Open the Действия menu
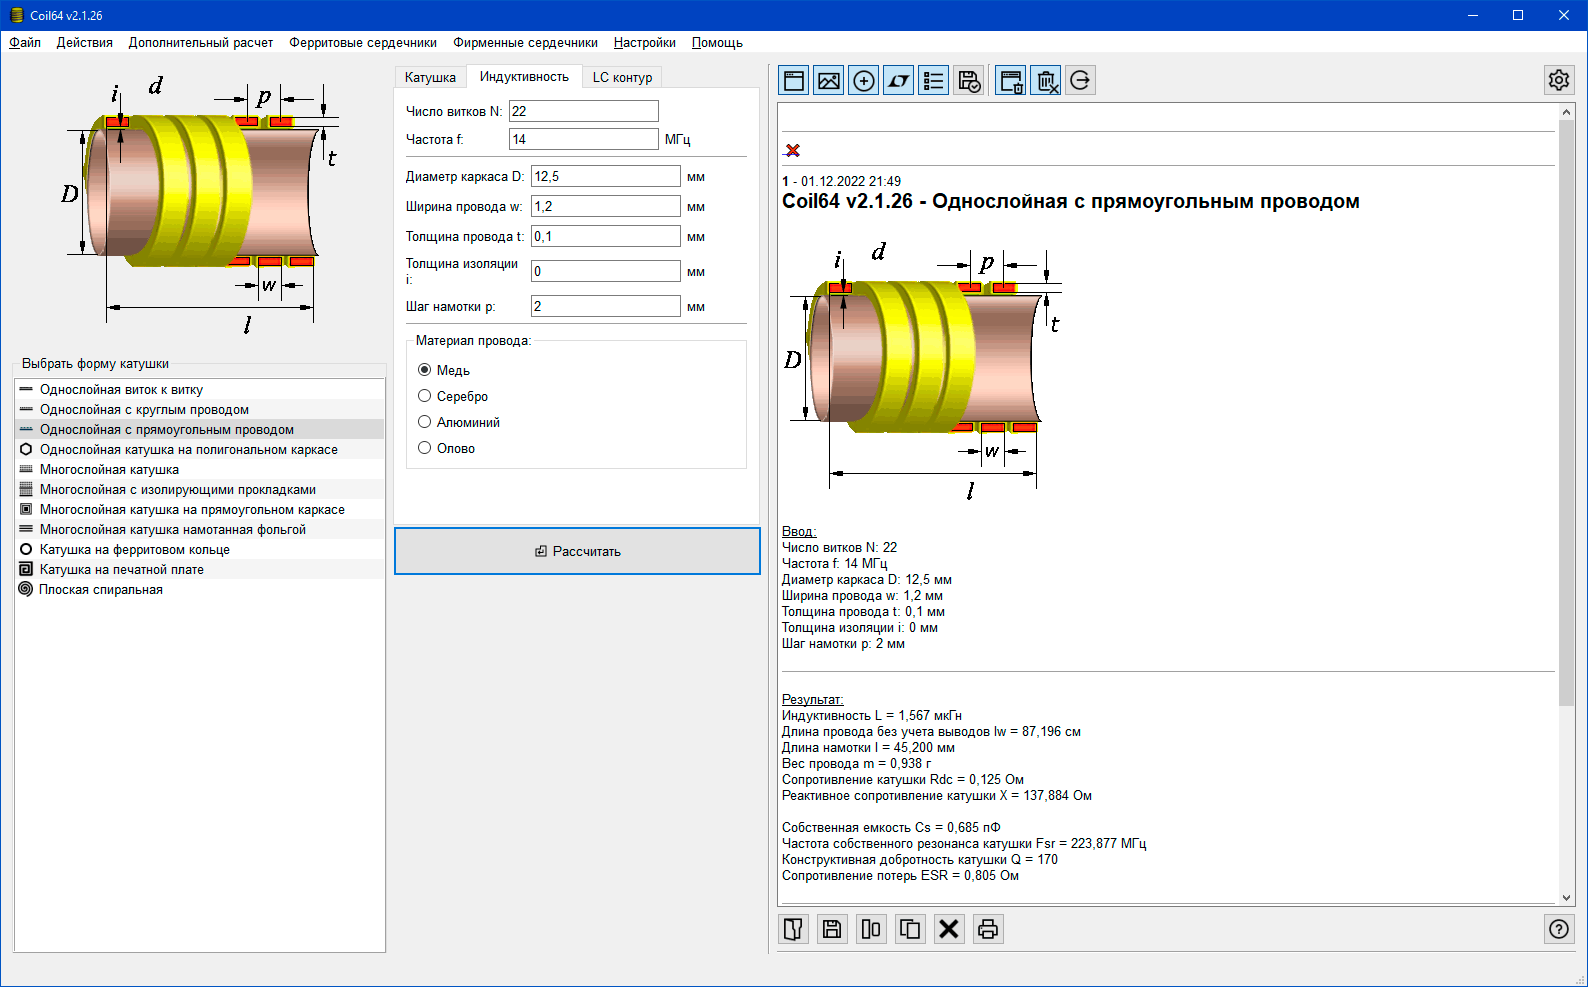This screenshot has height=987, width=1588. (85, 43)
